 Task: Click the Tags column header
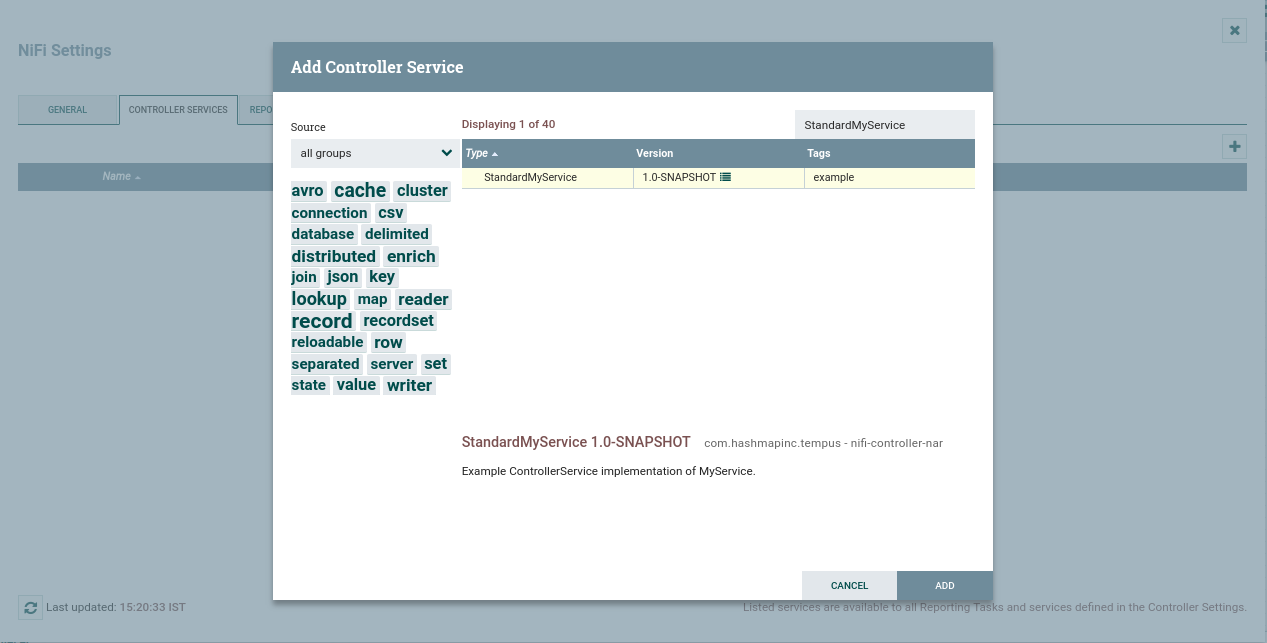(889, 153)
